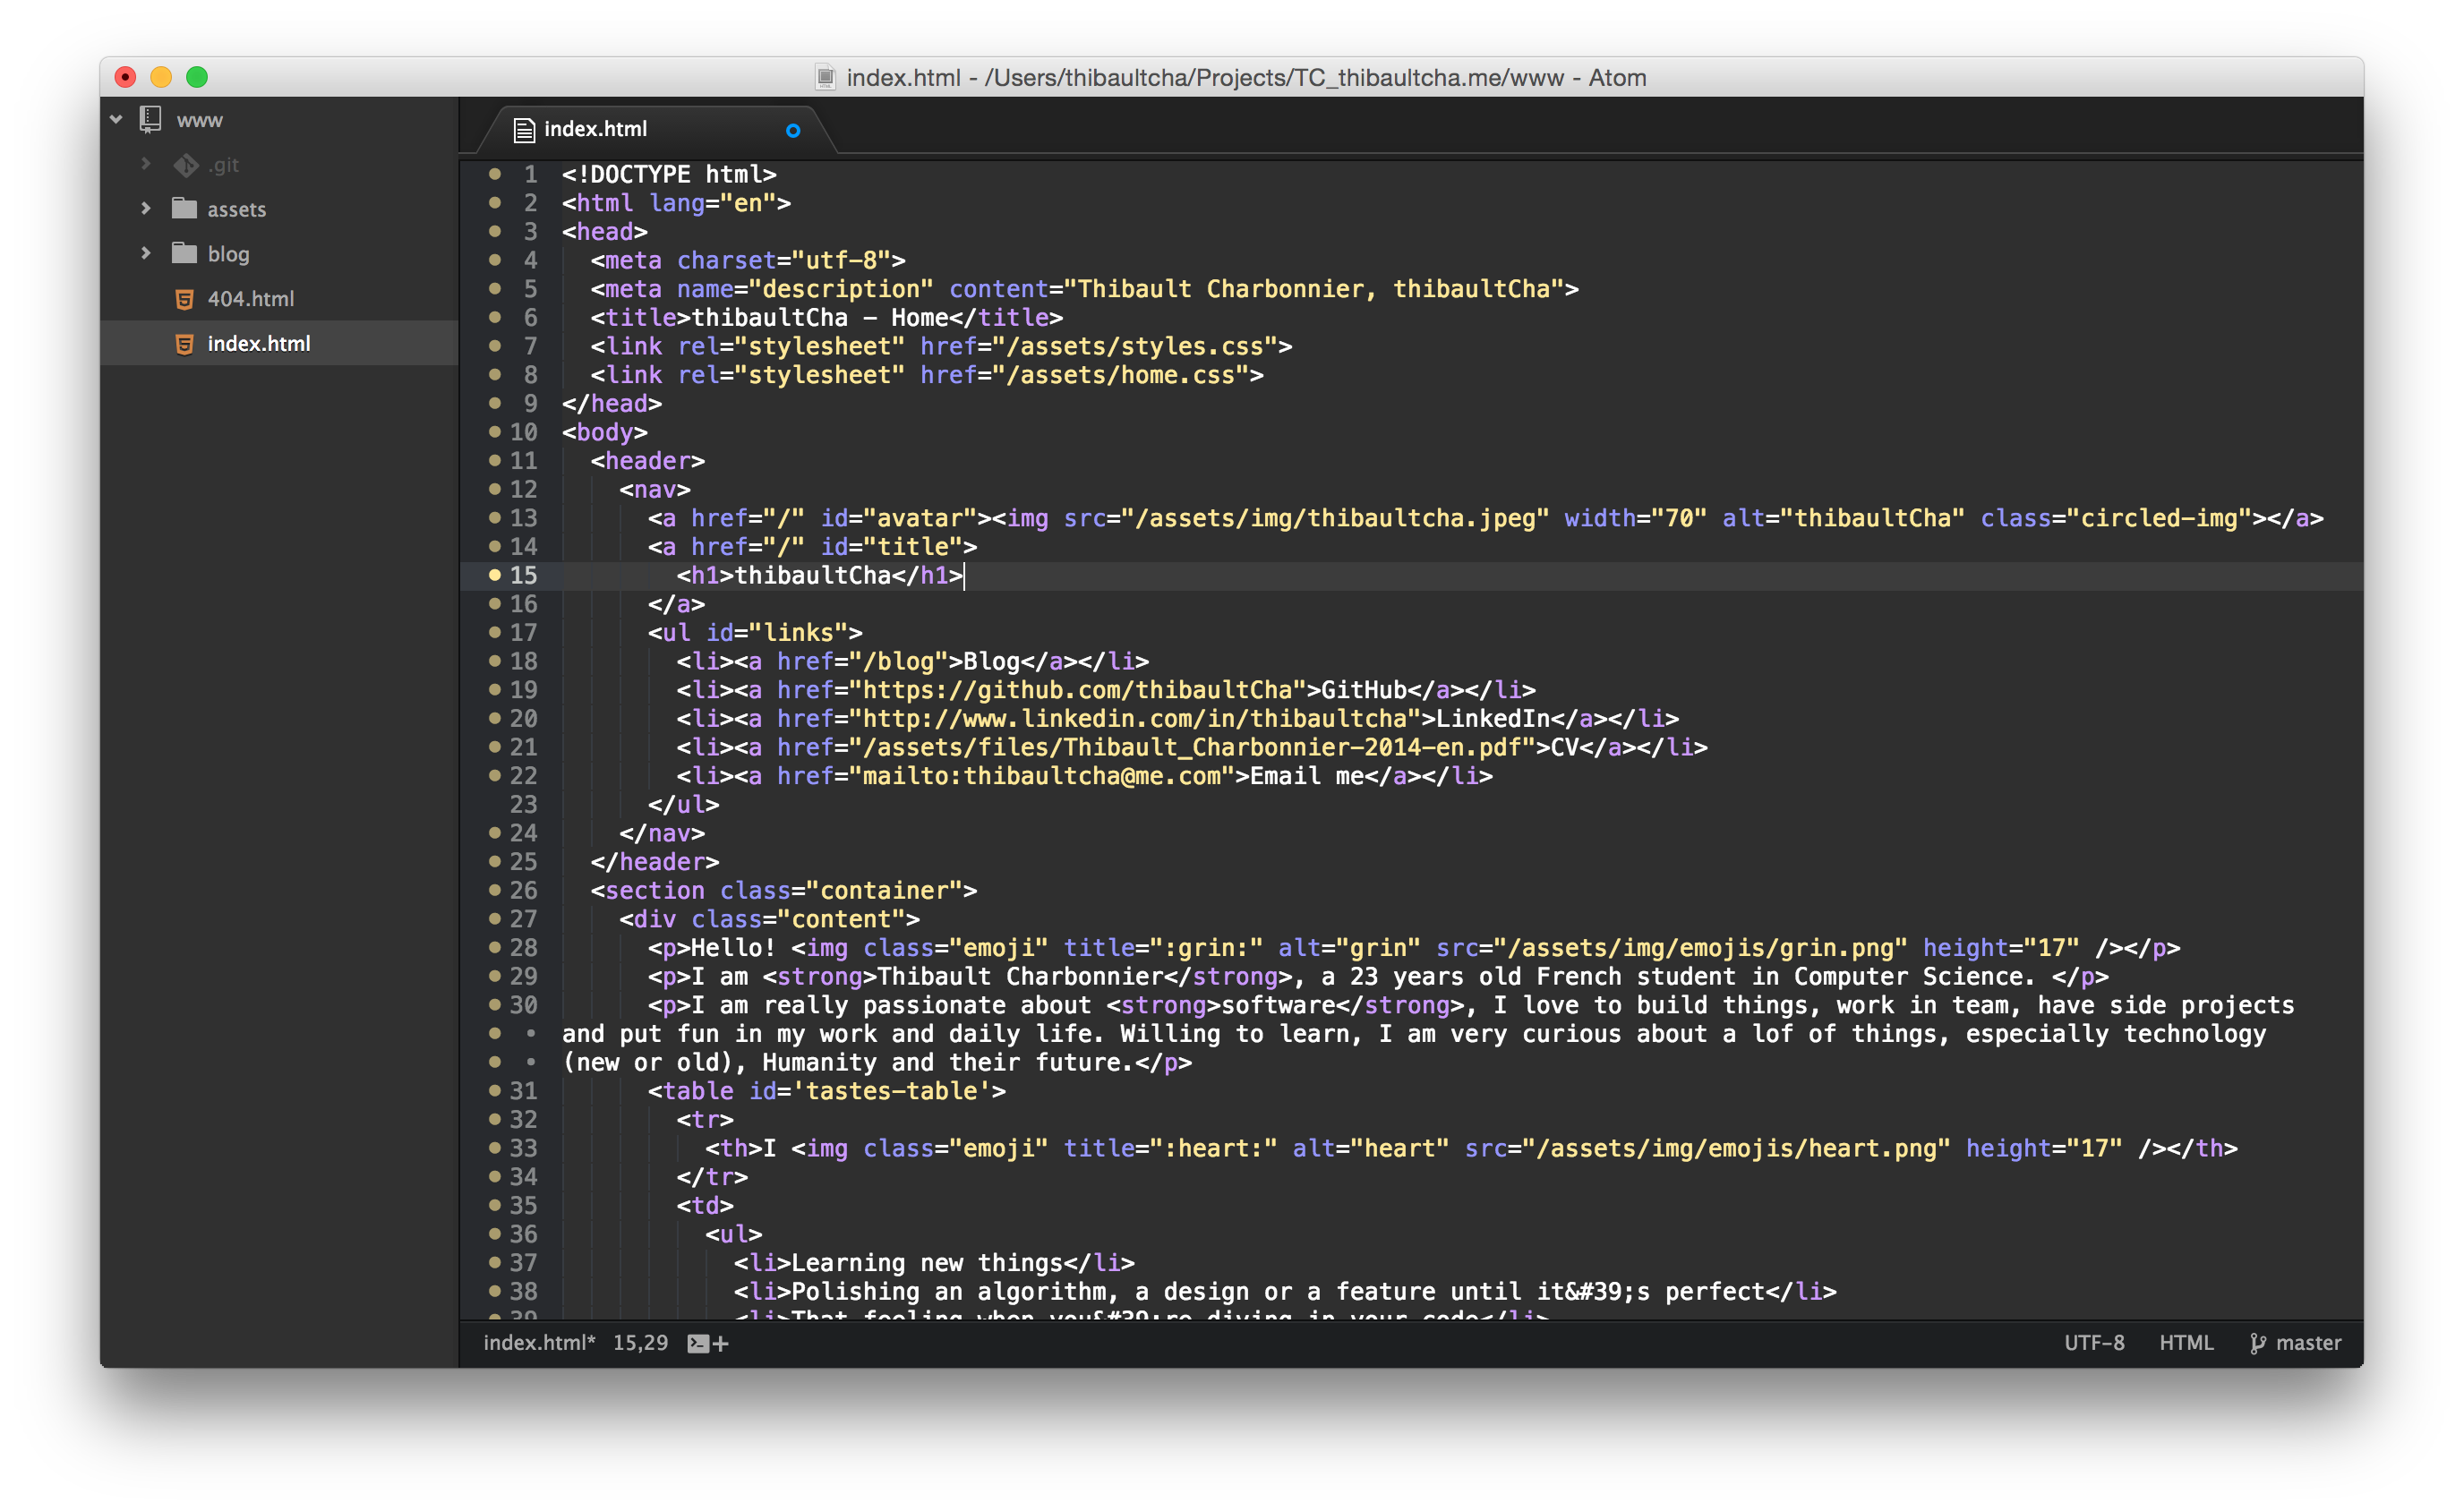
Task: Expand the blog folder arrow
Action: (x=146, y=253)
